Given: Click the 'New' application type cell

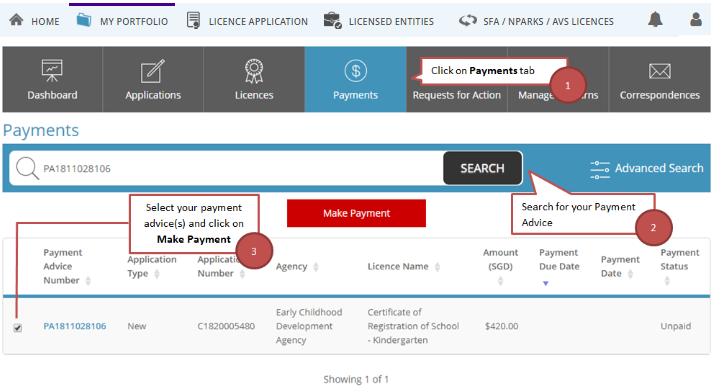Looking at the screenshot, I should coord(137,326).
